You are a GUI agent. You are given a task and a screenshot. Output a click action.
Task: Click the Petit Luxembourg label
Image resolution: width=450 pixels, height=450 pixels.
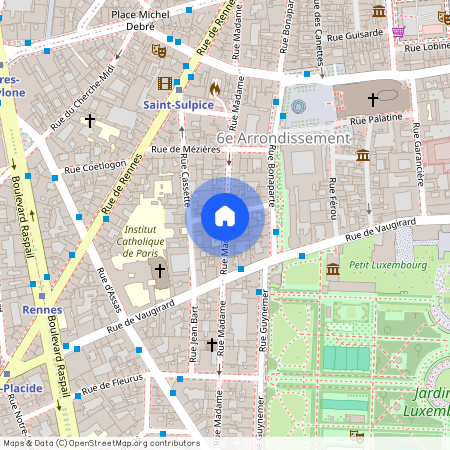388,265
